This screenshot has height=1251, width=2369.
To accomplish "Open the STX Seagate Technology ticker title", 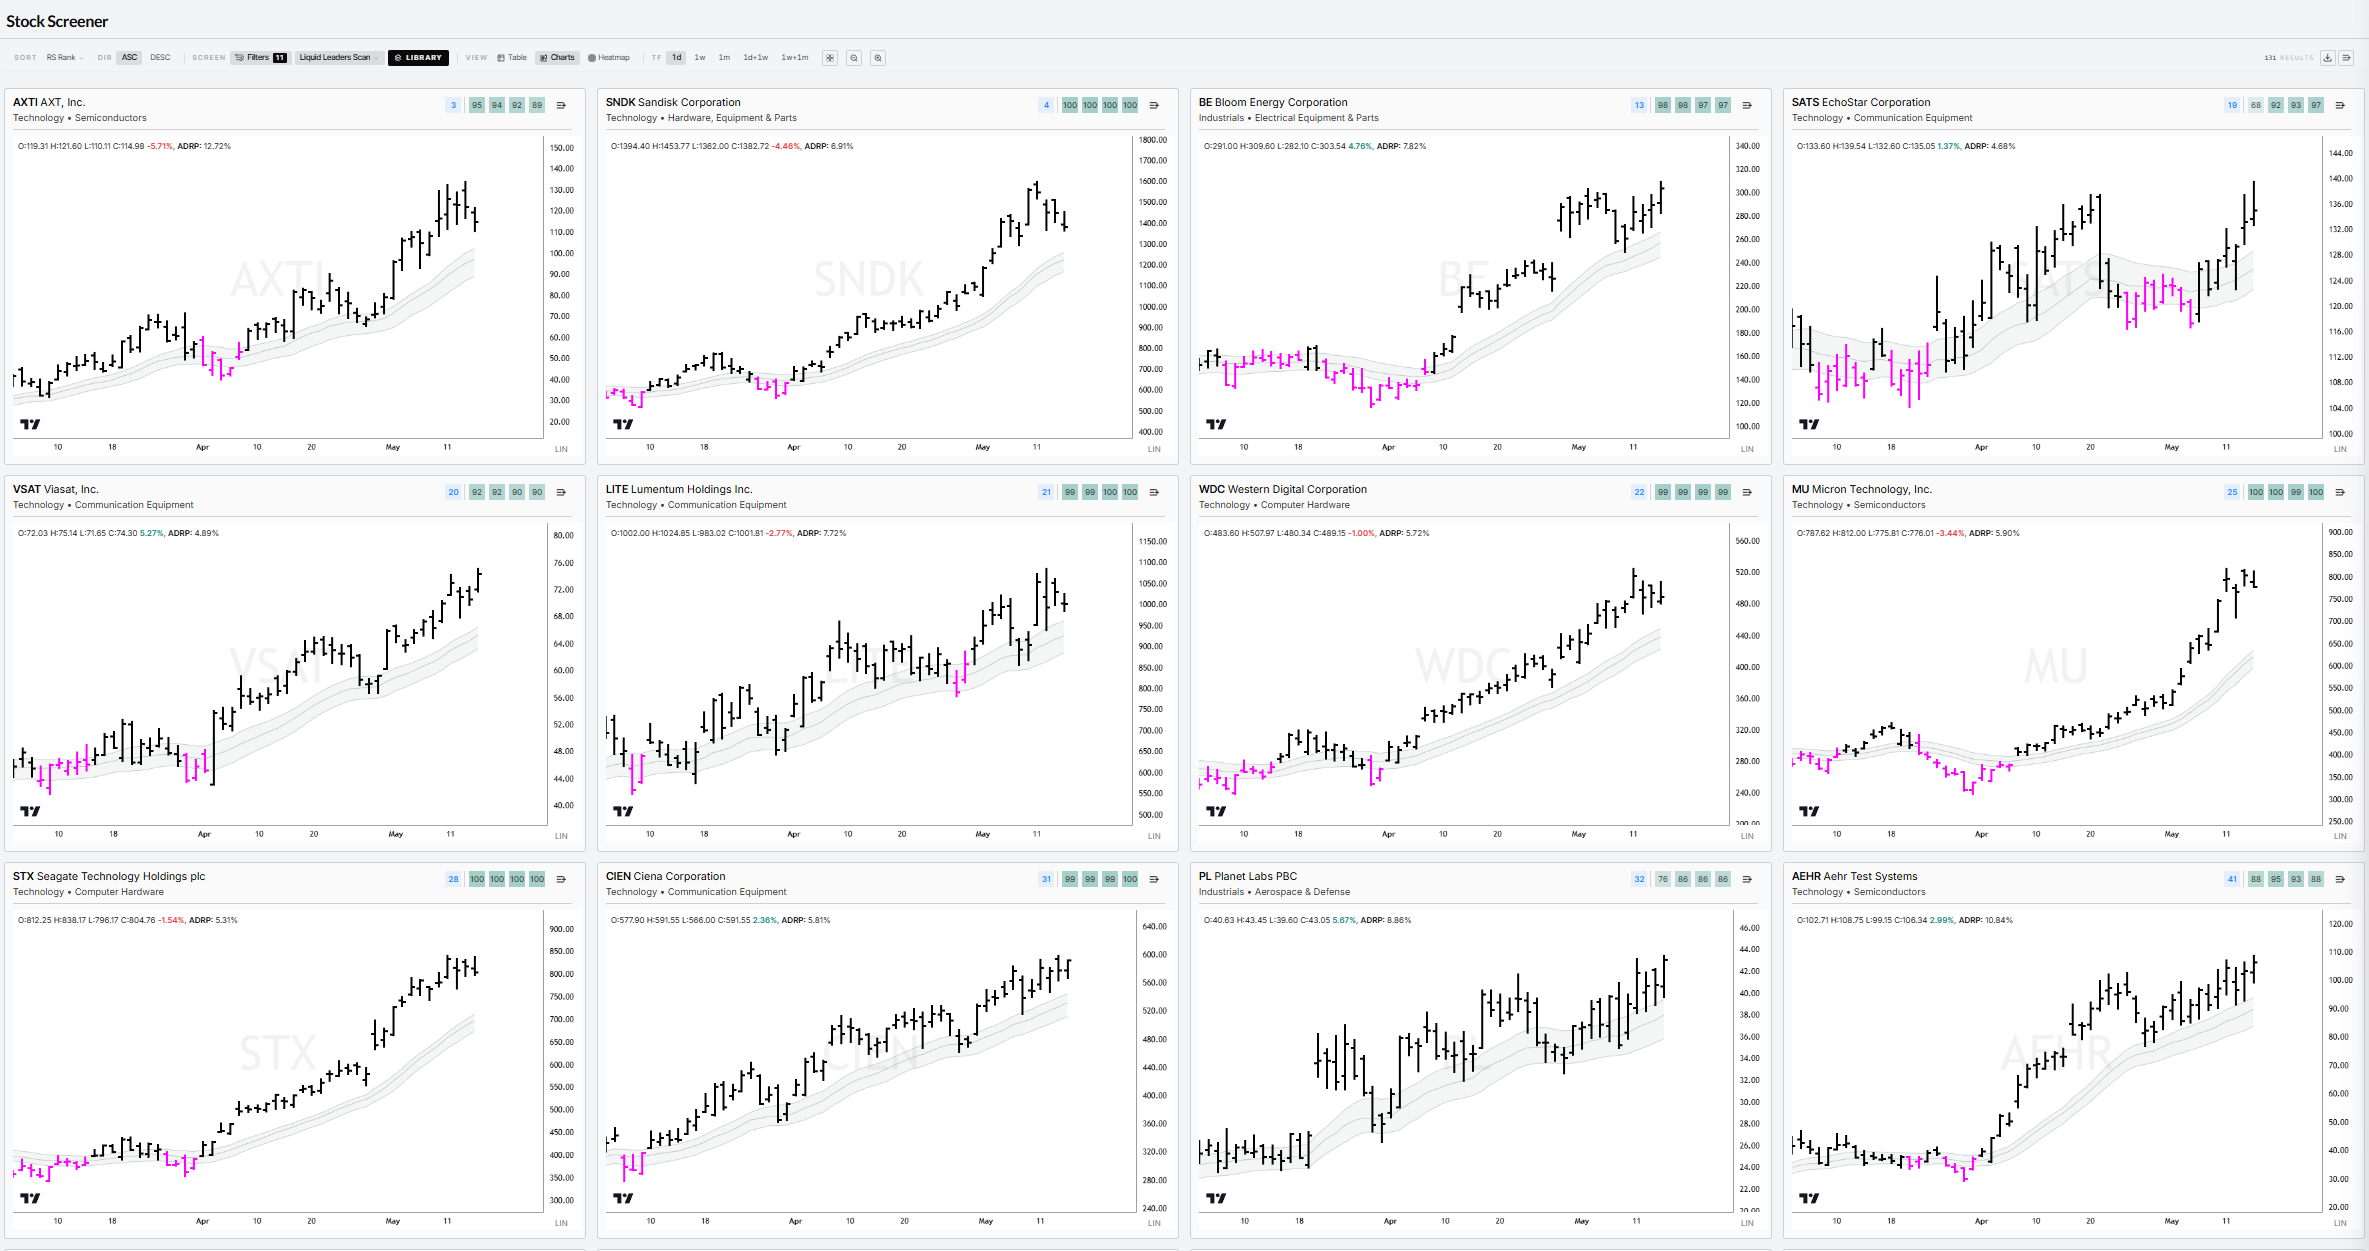I will pos(109,877).
